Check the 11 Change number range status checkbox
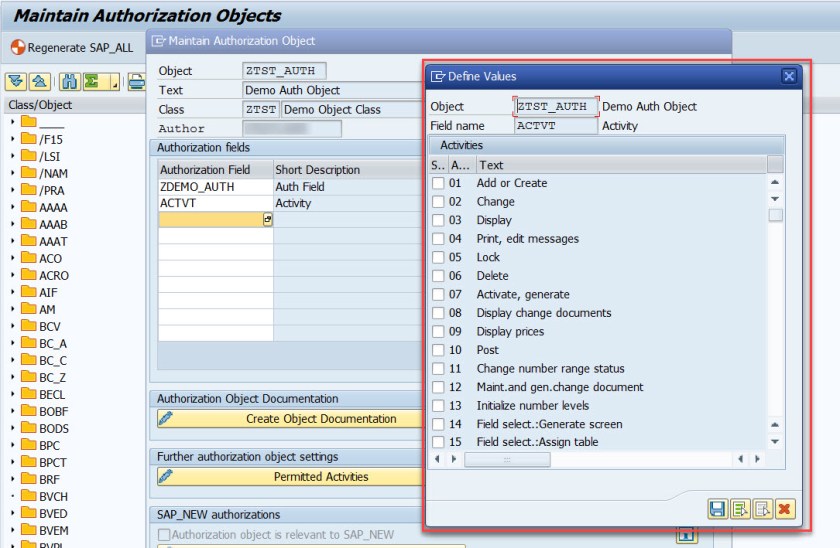This screenshot has height=548, width=840. point(438,369)
